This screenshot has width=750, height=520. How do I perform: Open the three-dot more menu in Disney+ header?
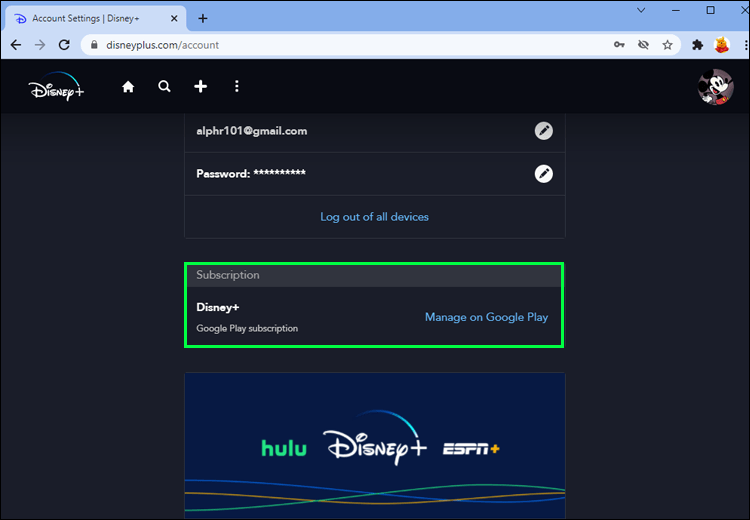236,87
